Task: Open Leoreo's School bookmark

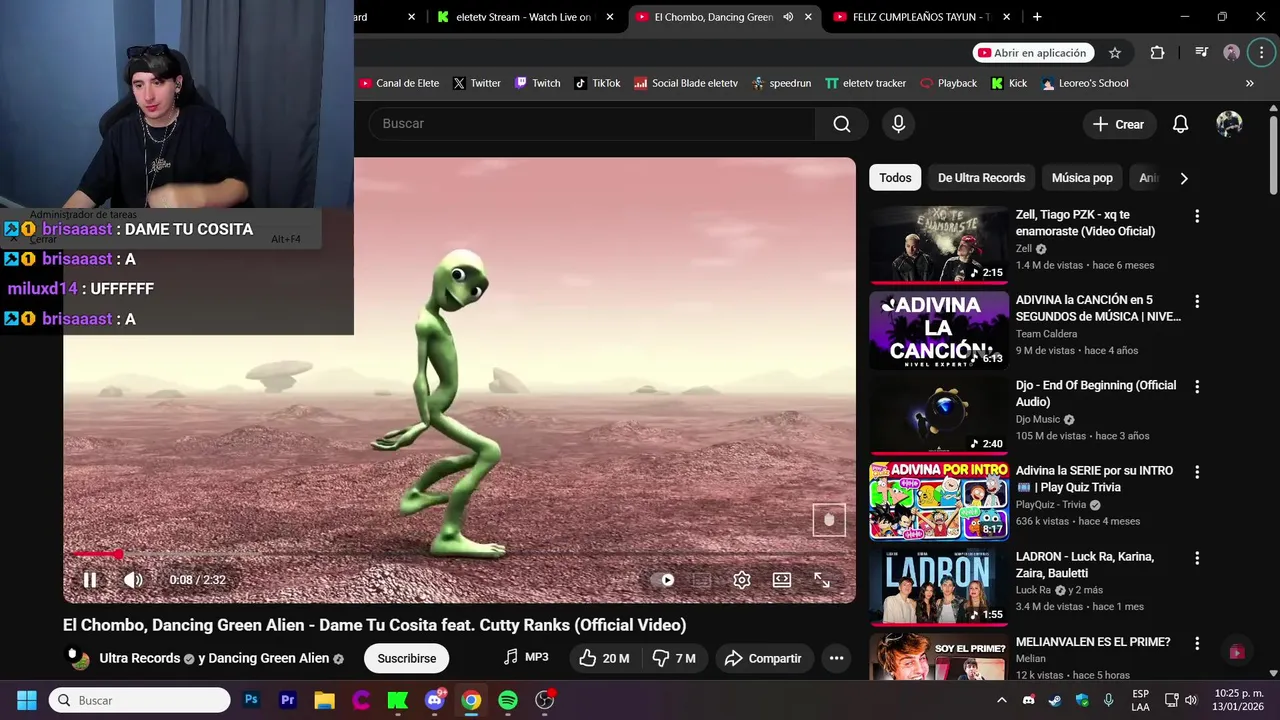Action: tap(1085, 83)
